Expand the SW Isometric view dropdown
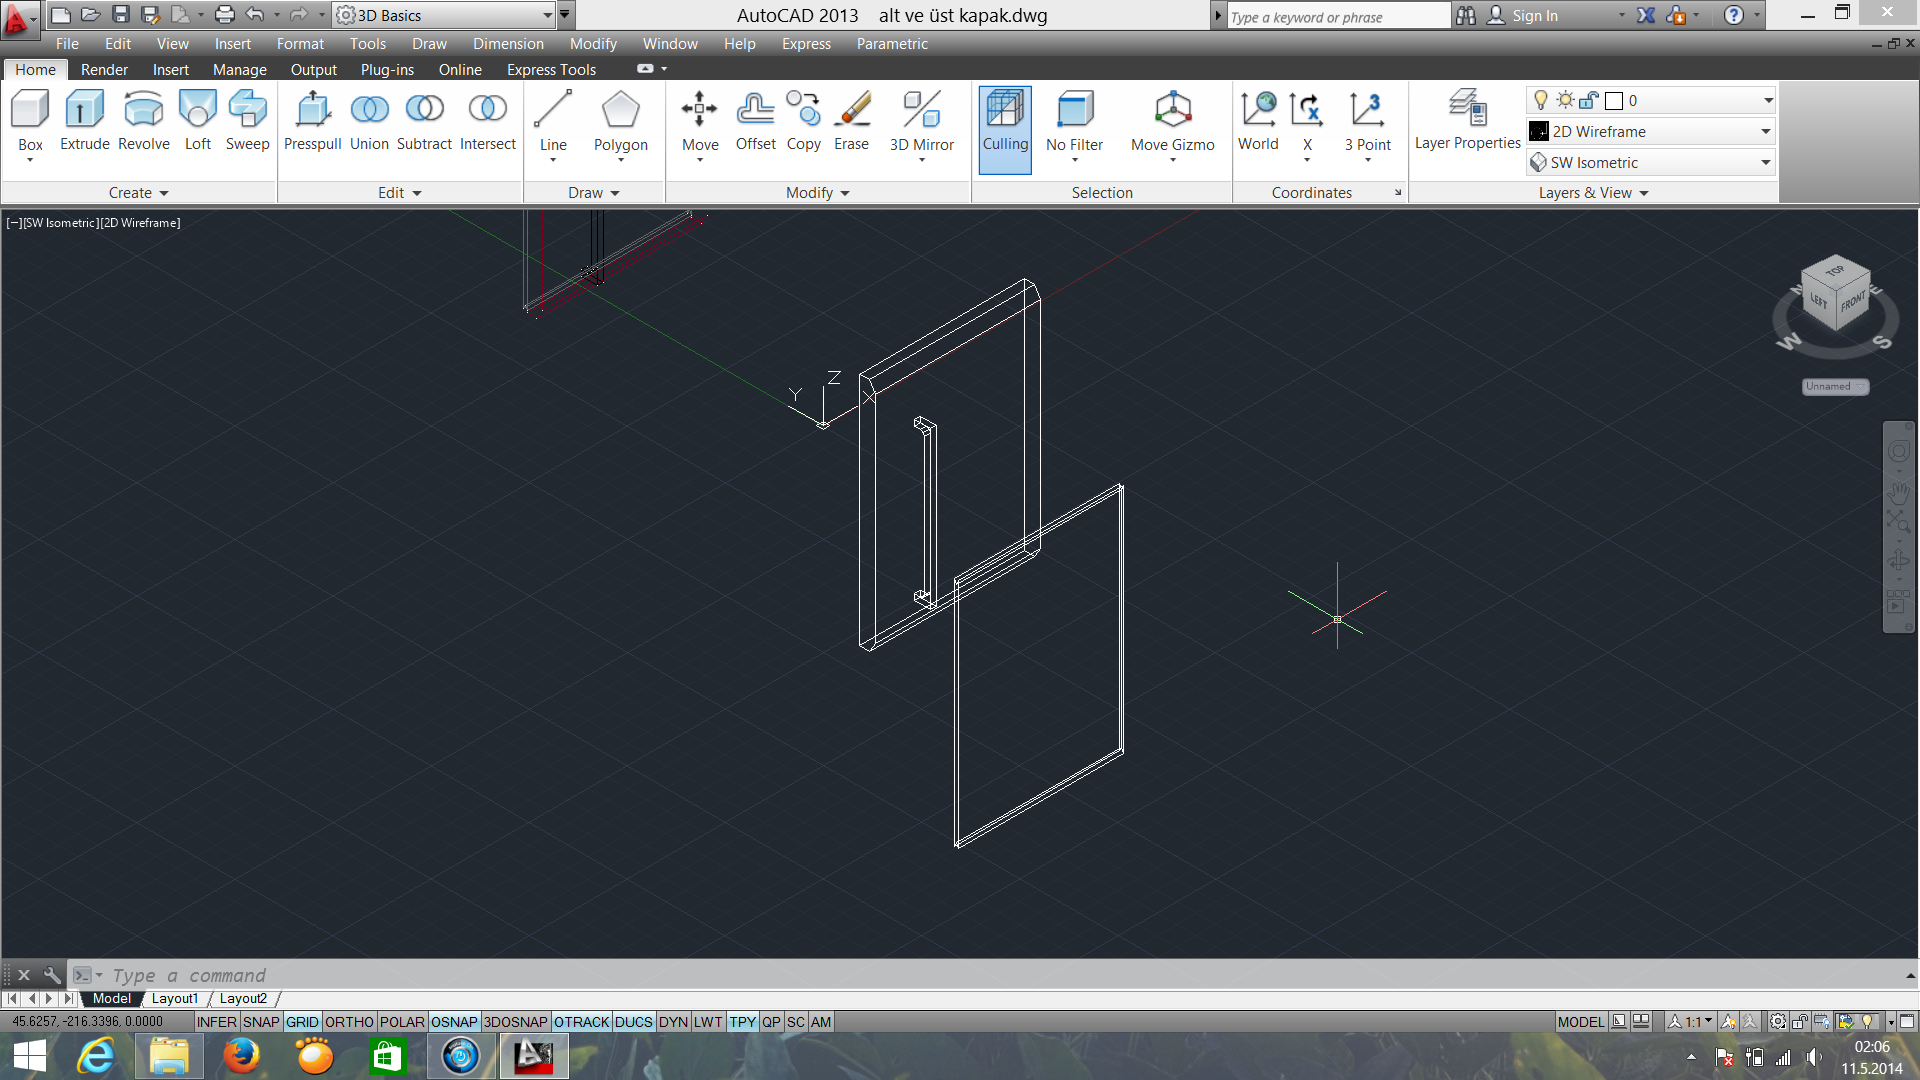1920x1080 pixels. tap(1765, 163)
